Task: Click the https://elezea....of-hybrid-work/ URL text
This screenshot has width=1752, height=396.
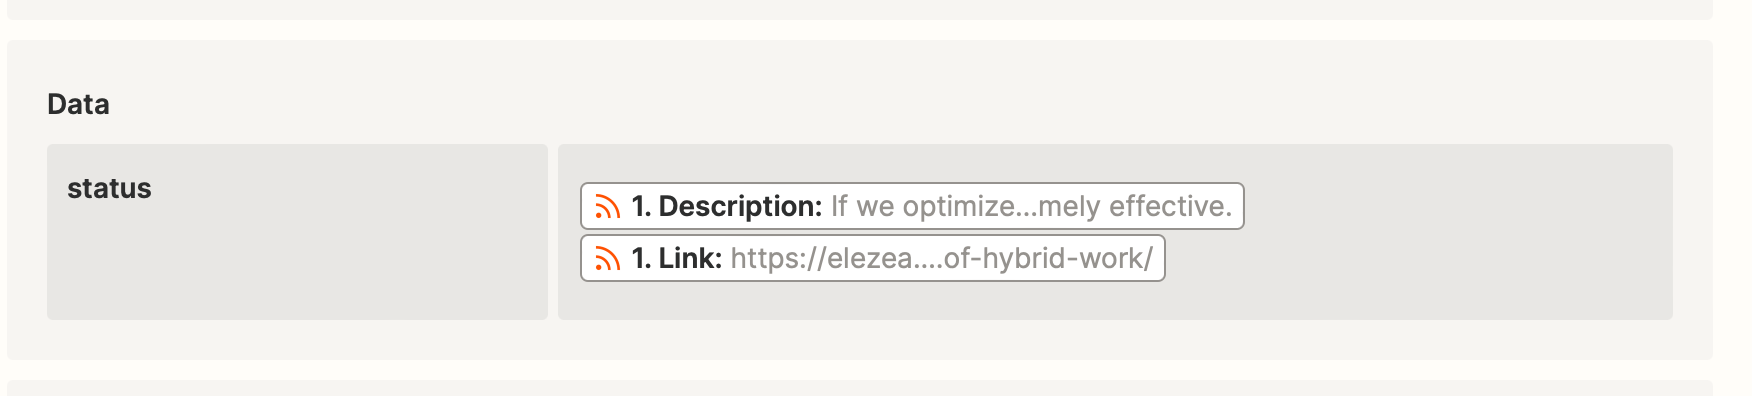Action: tap(941, 258)
